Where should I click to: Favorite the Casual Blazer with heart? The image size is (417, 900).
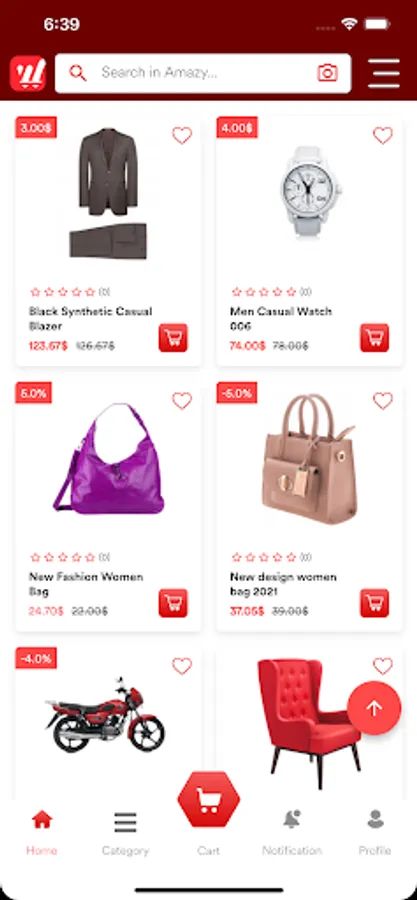click(182, 135)
